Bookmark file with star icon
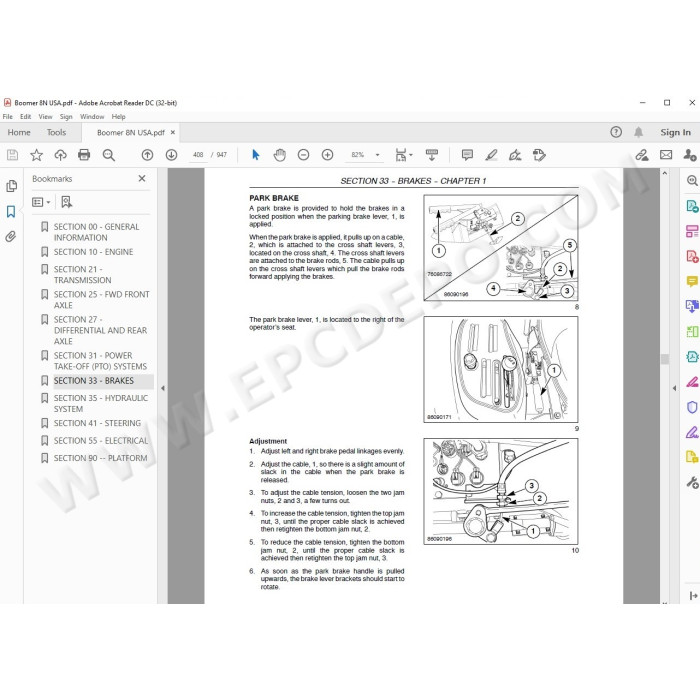Screen dimensions: 700x700 (36, 155)
